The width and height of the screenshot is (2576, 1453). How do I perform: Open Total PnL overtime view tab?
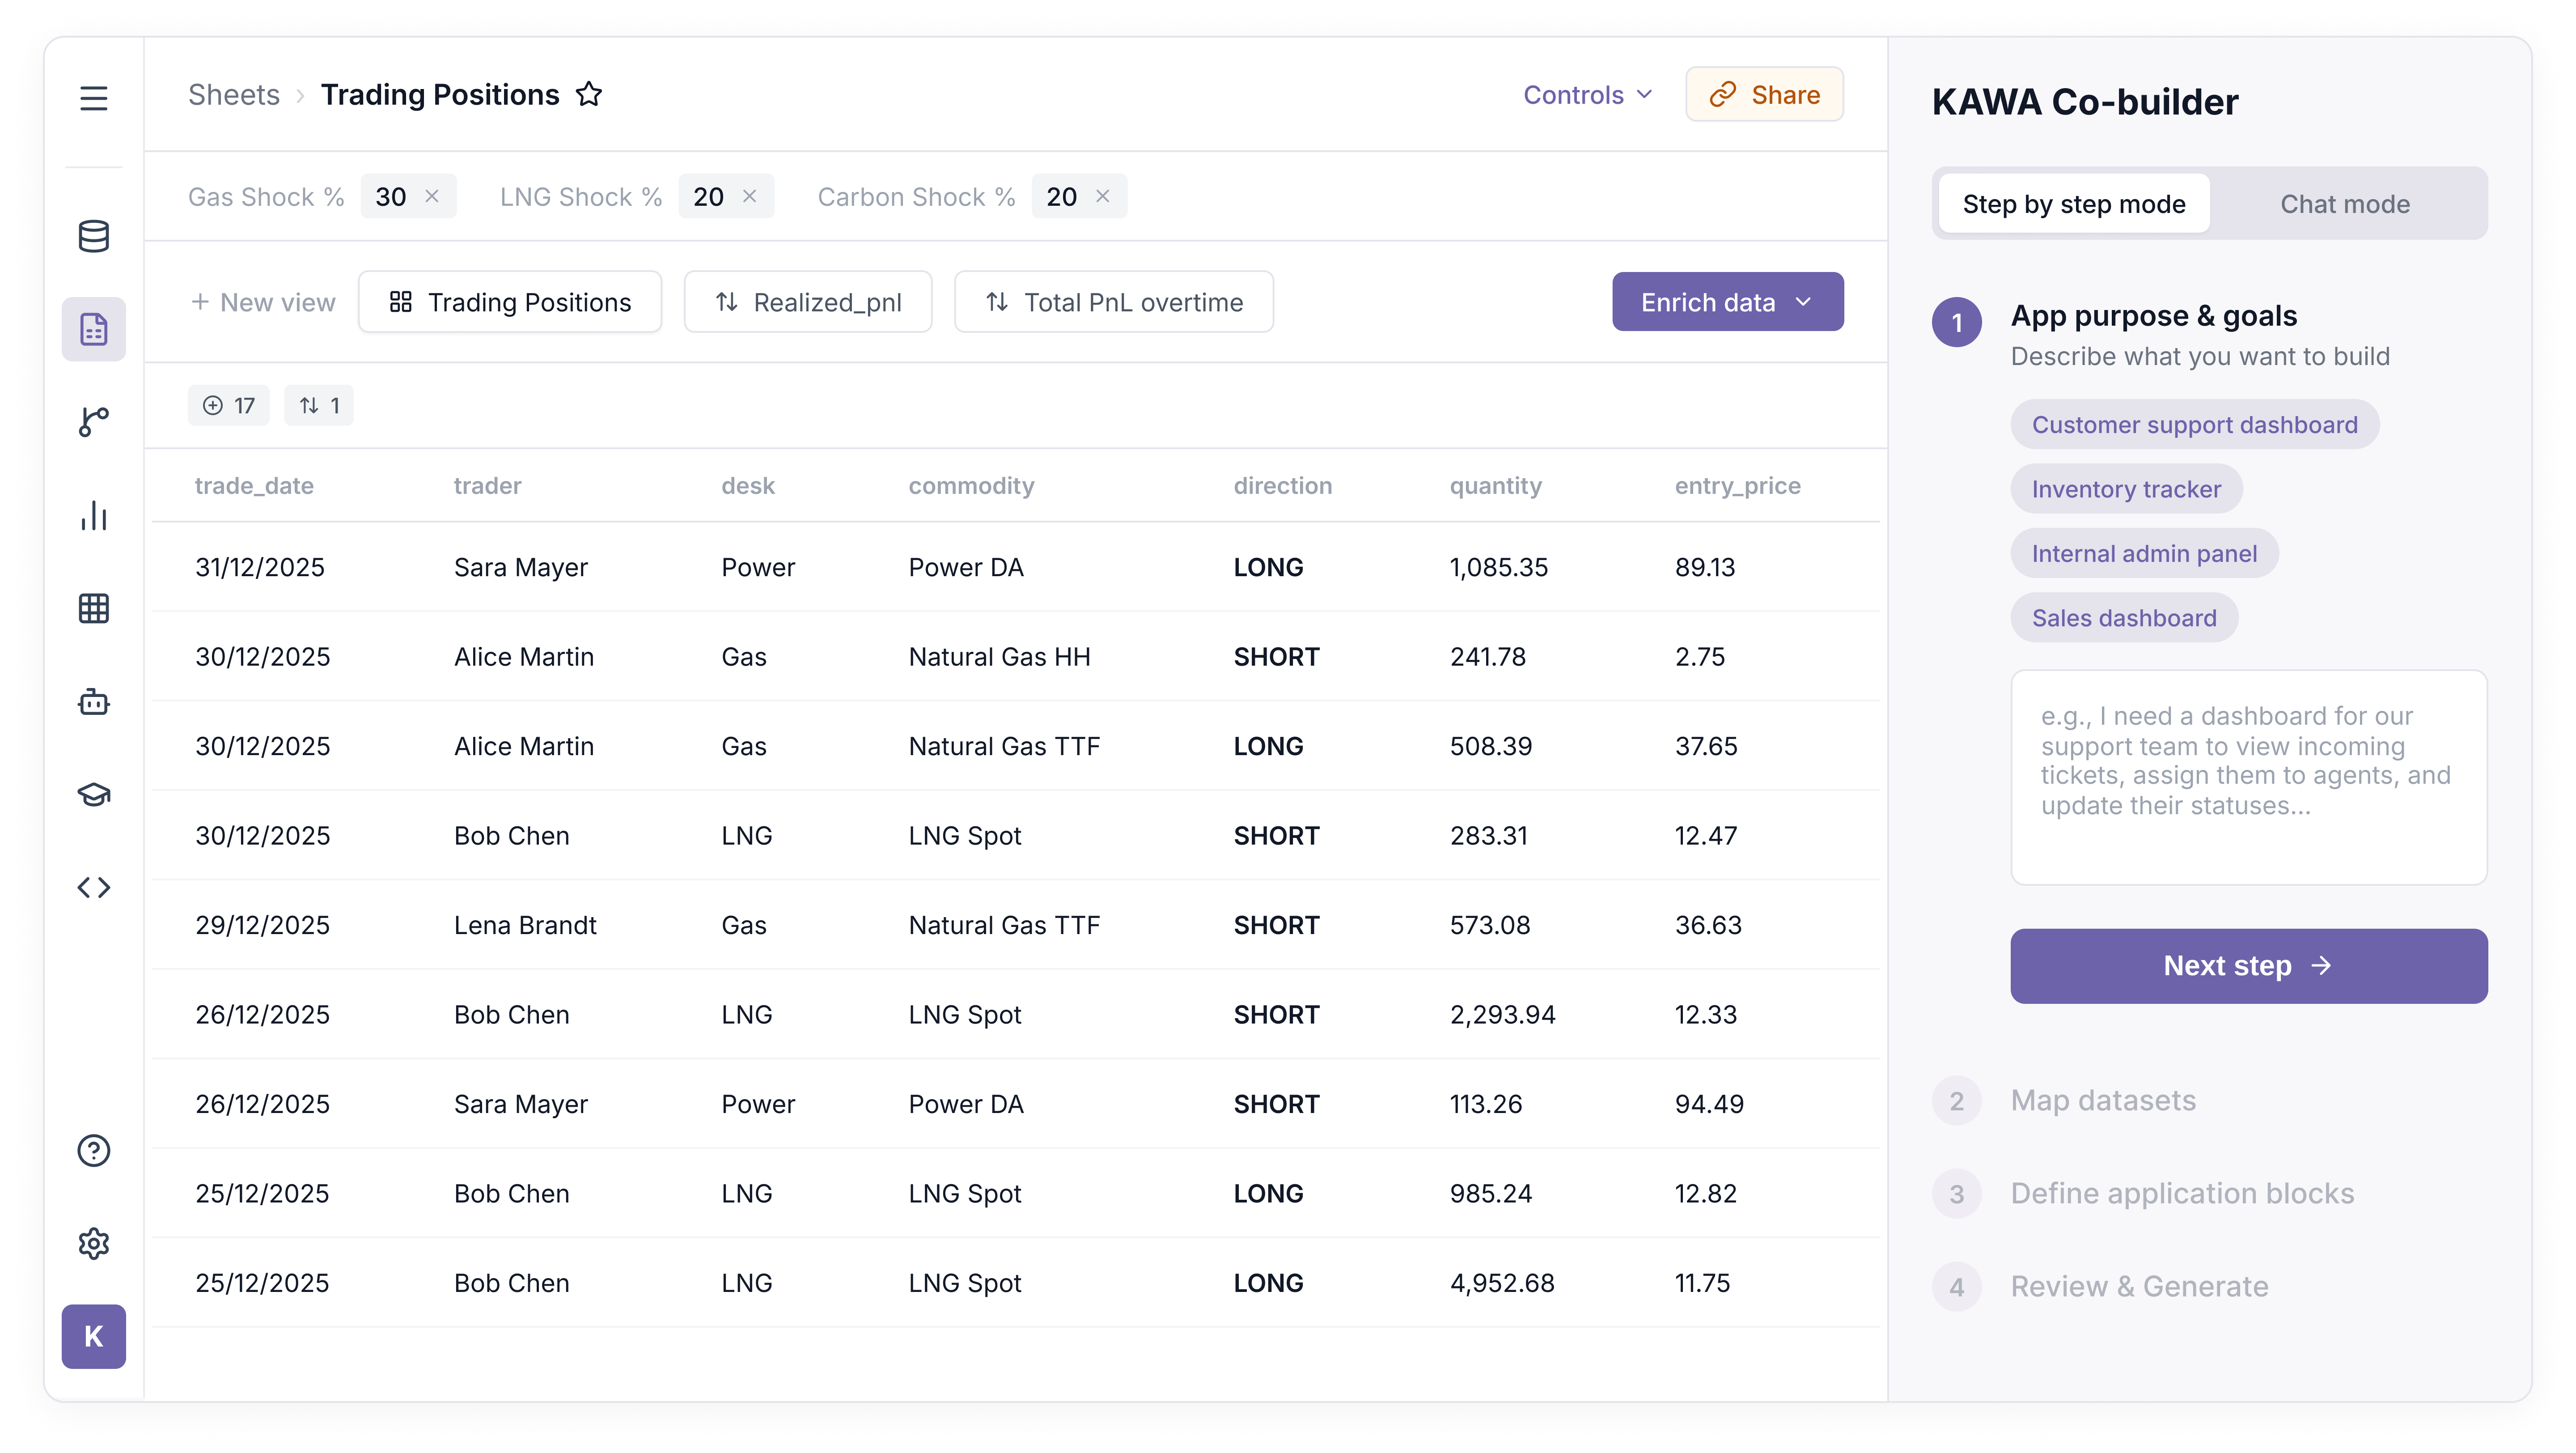click(1113, 302)
